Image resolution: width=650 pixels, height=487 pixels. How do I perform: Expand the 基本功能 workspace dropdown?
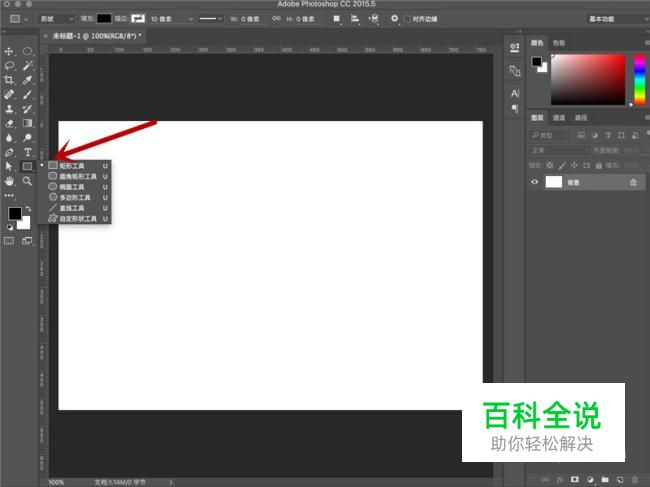click(x=612, y=18)
